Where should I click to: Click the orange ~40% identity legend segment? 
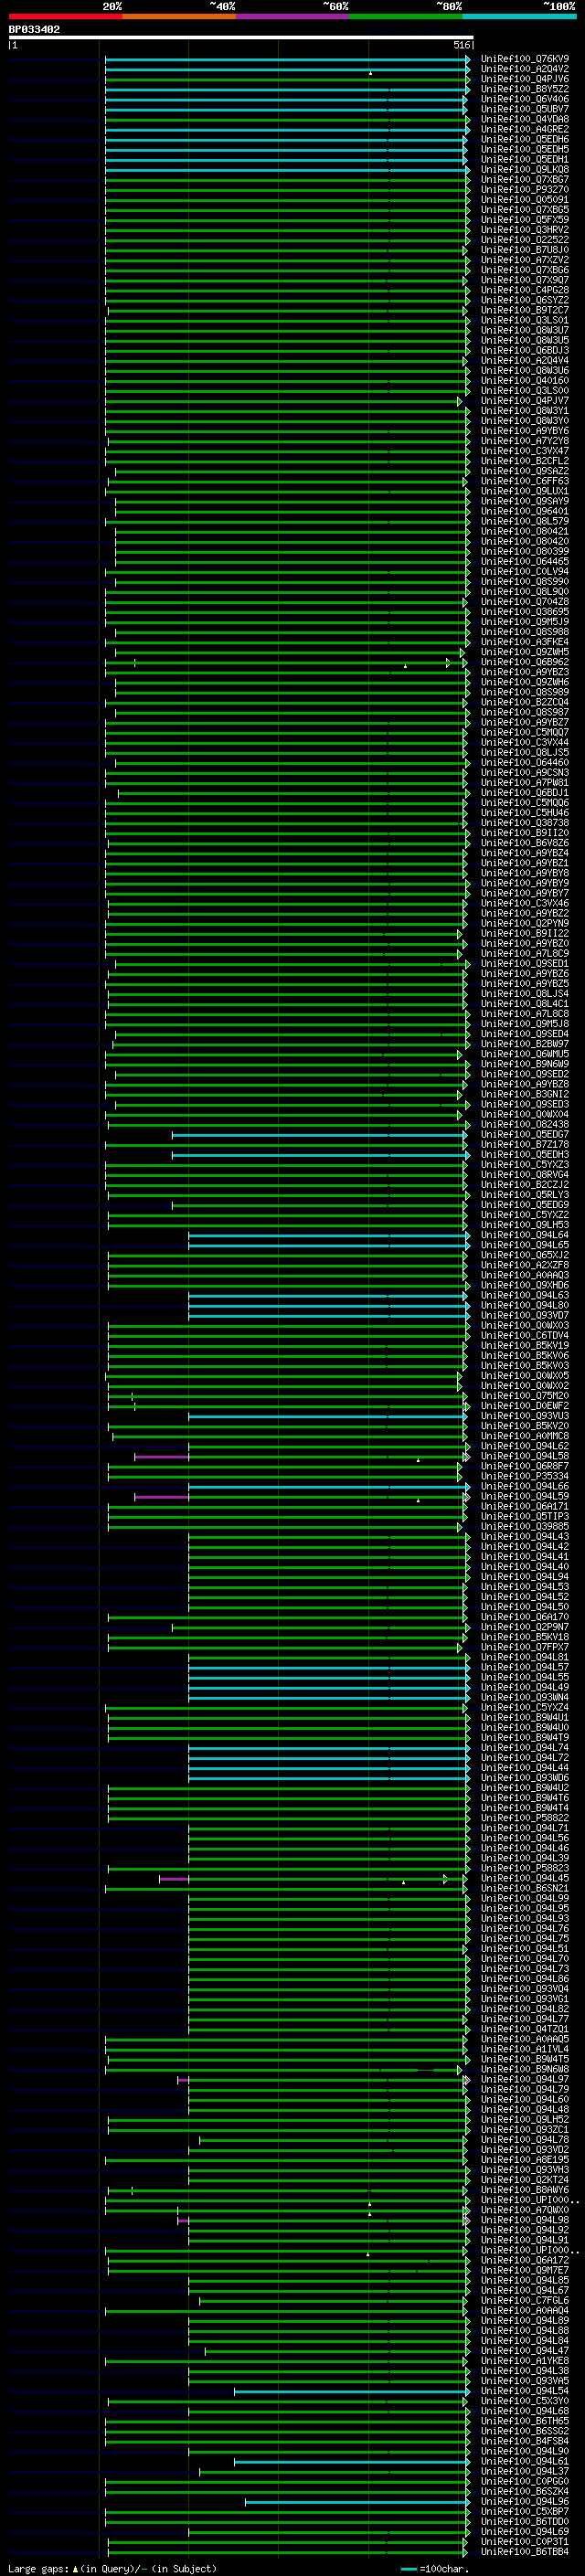tap(179, 16)
